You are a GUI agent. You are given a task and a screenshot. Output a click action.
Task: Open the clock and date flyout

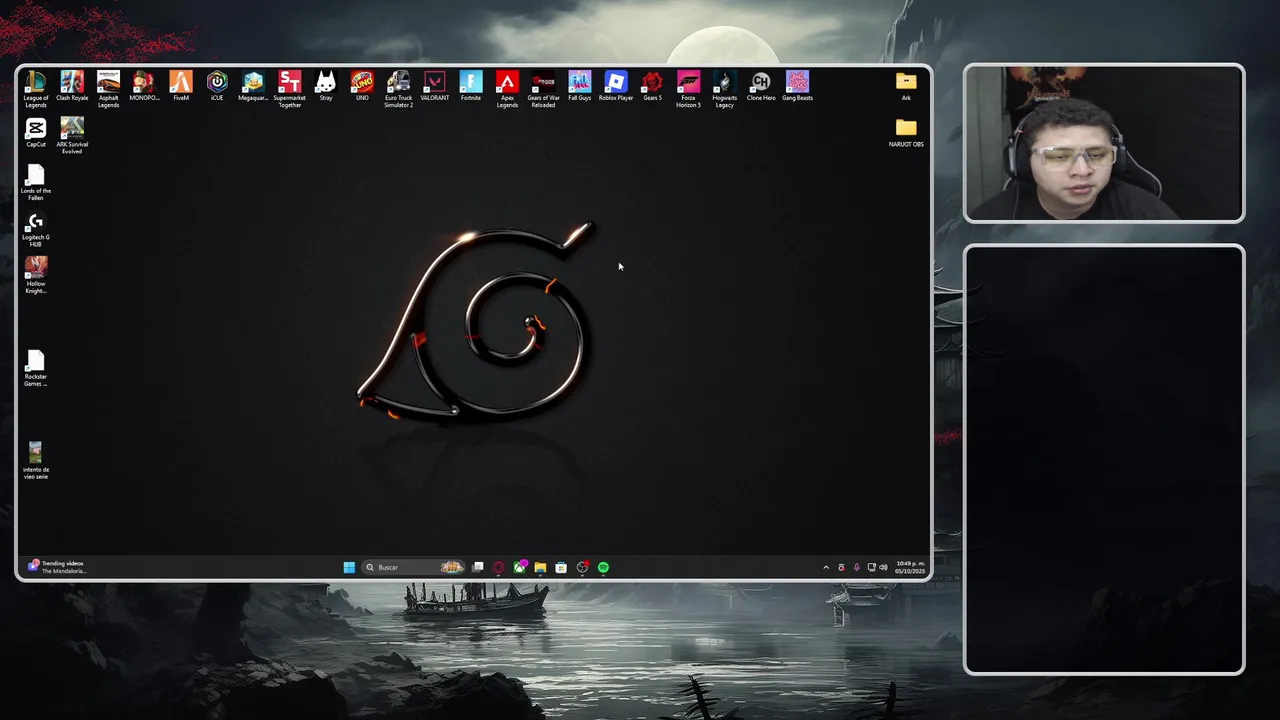(911, 567)
